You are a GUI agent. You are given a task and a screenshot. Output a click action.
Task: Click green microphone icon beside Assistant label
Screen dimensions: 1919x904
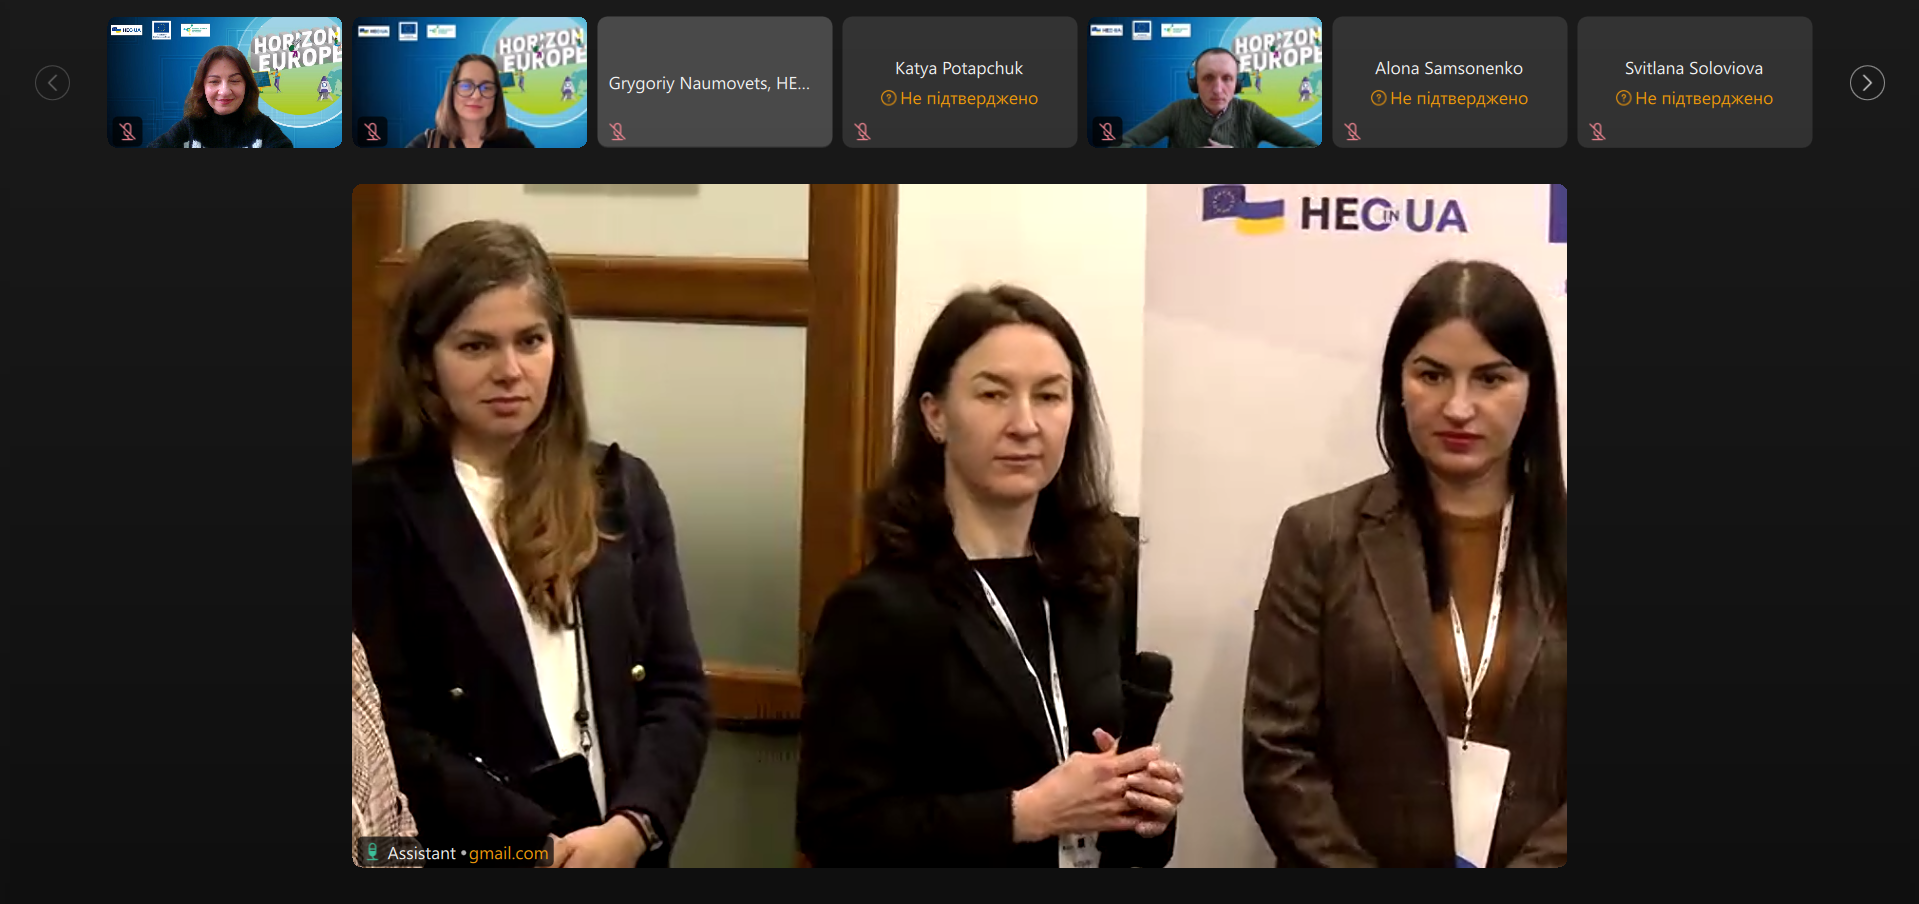pyautogui.click(x=372, y=852)
